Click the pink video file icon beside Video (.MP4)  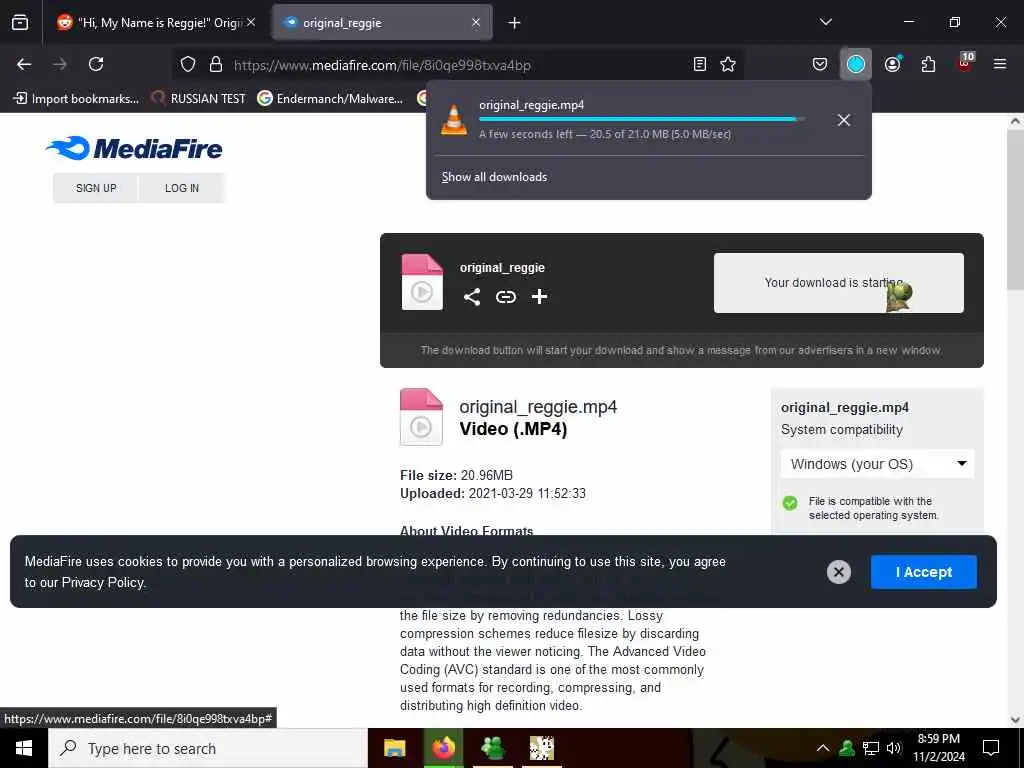pyautogui.click(x=421, y=417)
